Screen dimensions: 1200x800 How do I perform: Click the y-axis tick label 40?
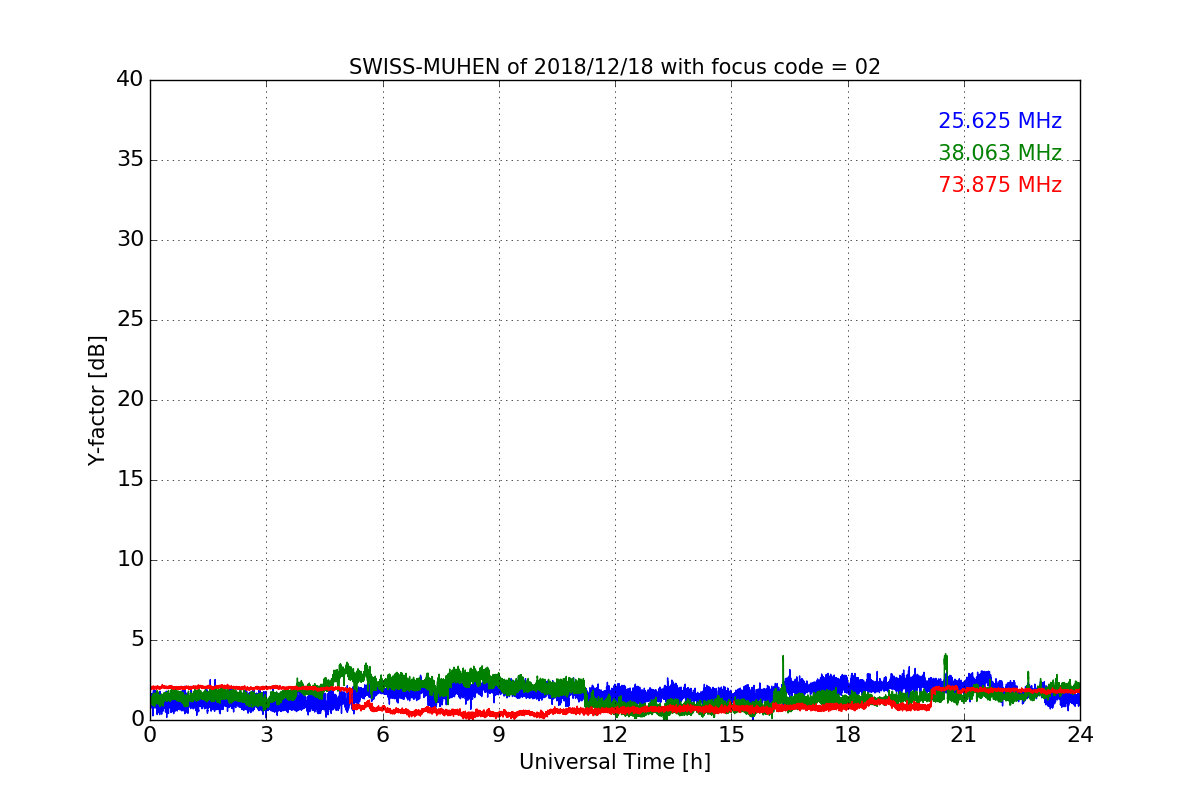[x=130, y=79]
